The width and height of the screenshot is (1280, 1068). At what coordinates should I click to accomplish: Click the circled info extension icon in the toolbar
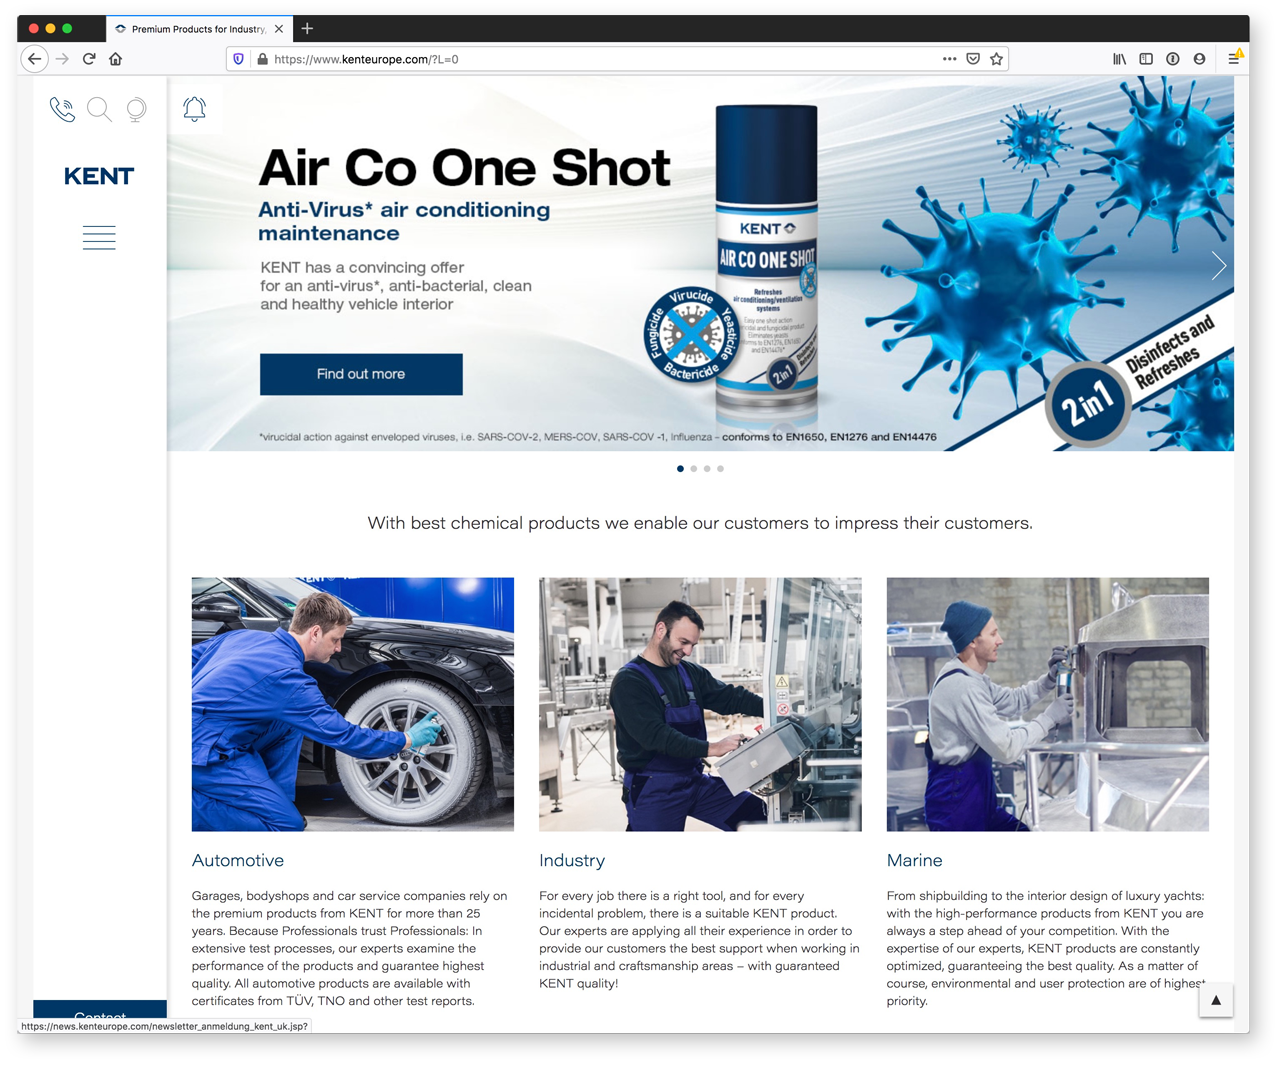(1173, 59)
